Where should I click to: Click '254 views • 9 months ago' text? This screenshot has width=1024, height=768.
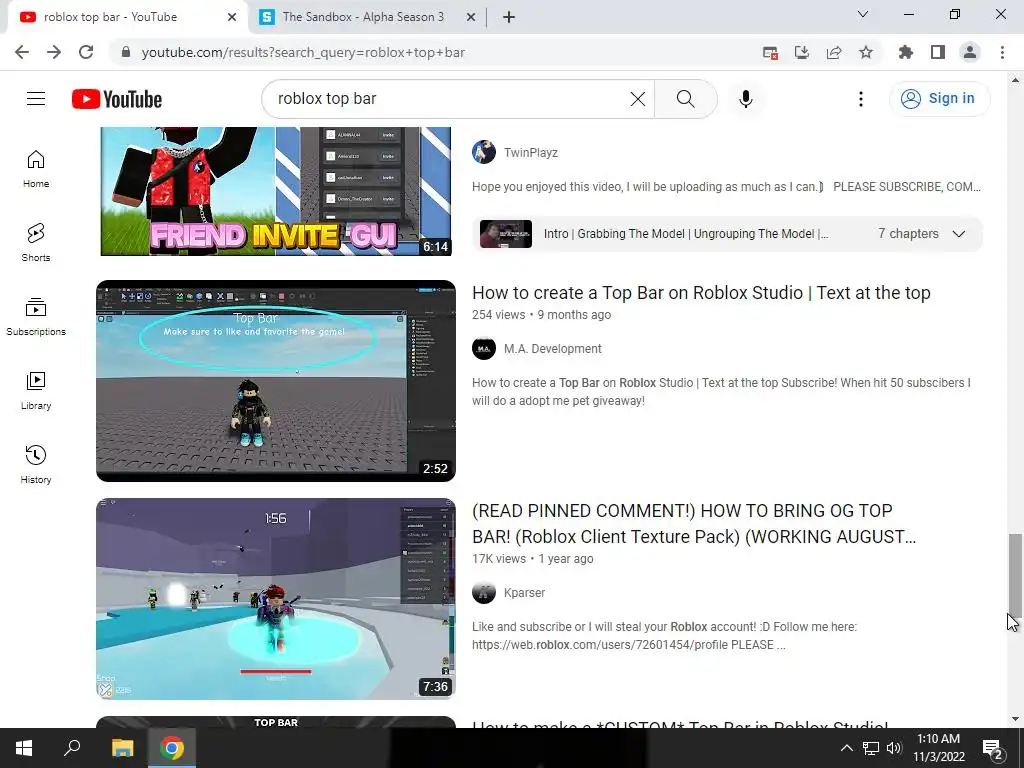pyautogui.click(x=541, y=315)
